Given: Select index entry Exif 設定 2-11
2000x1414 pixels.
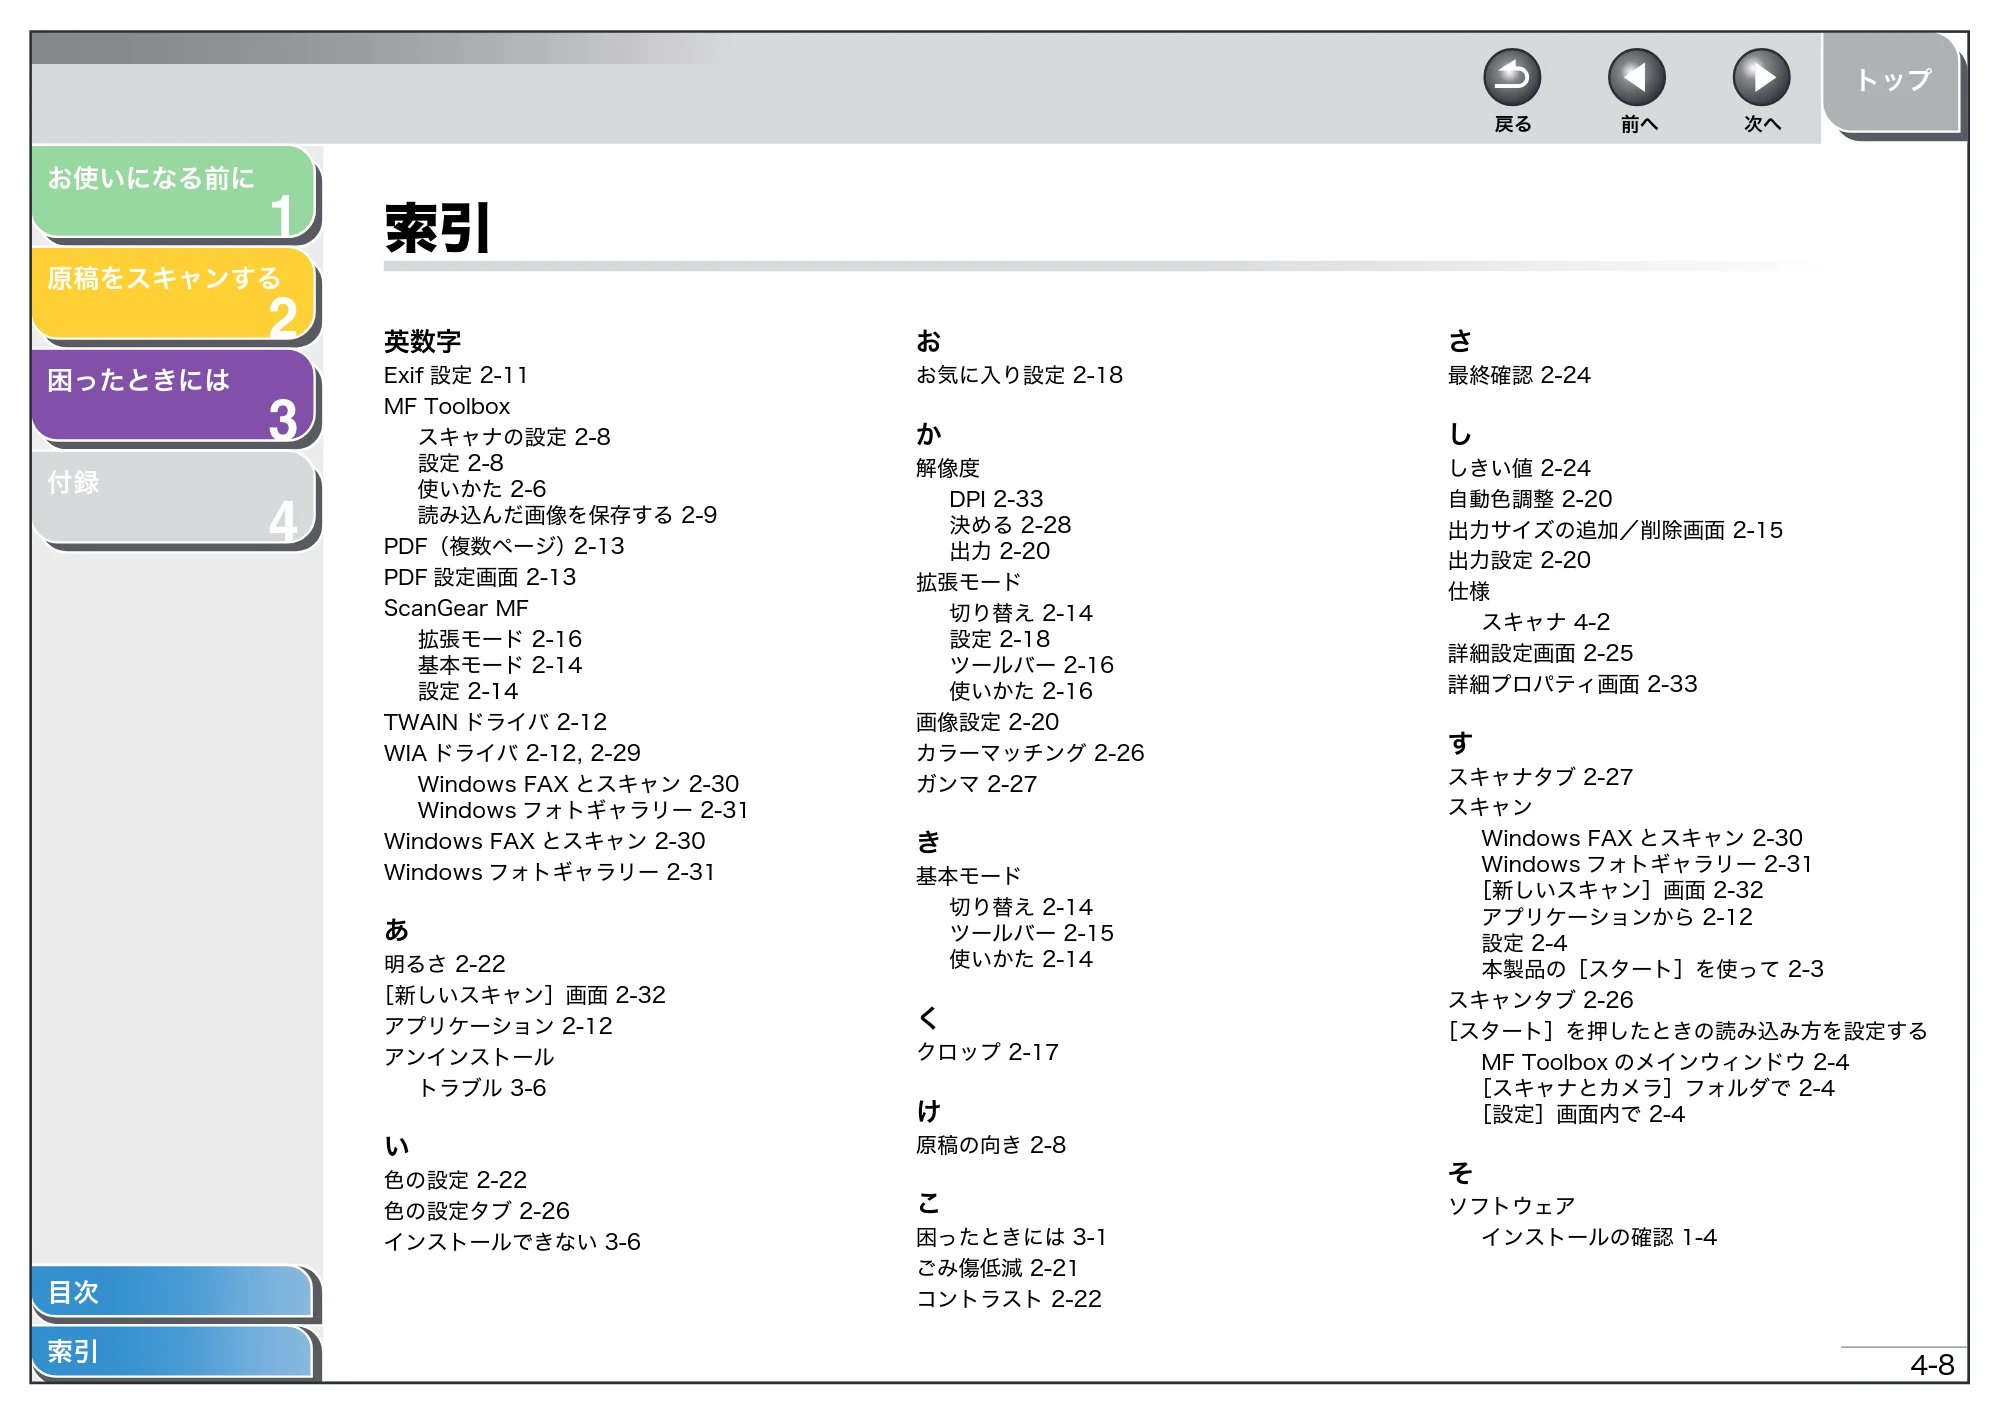Looking at the screenshot, I should click(455, 375).
